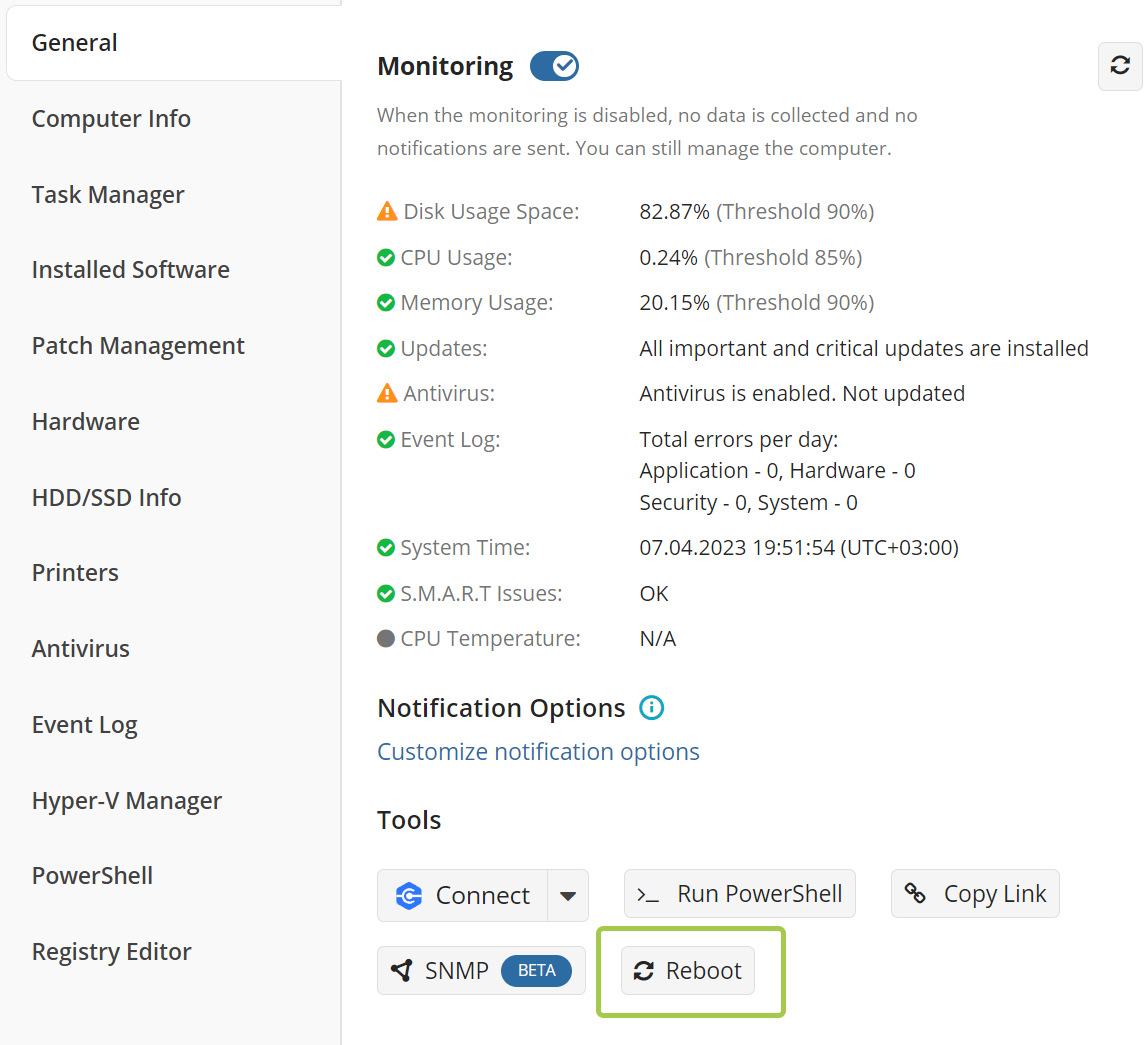
Task: Click the text 'Antivirus is enabled. Not updated'
Action: pos(802,393)
